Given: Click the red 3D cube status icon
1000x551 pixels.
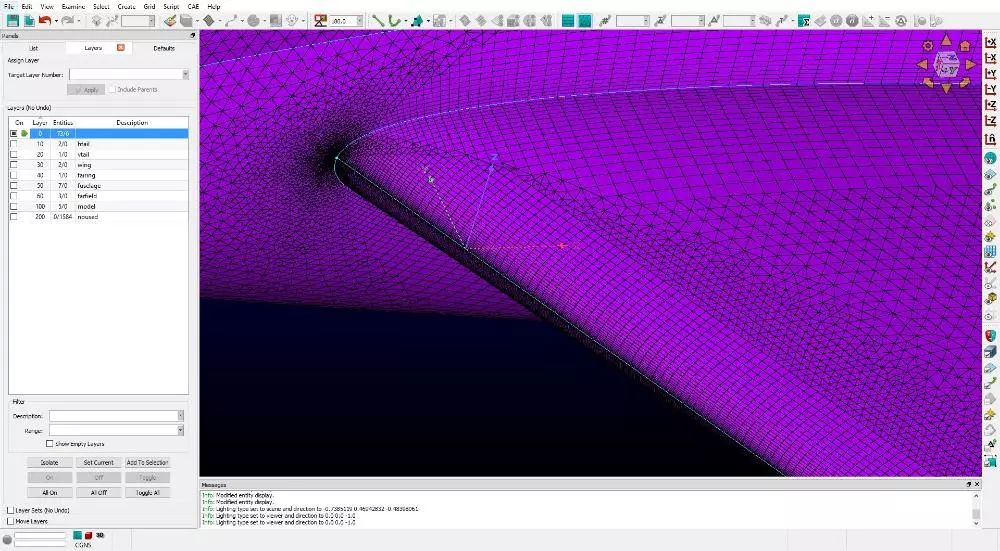Looking at the screenshot, I should [x=87, y=535].
